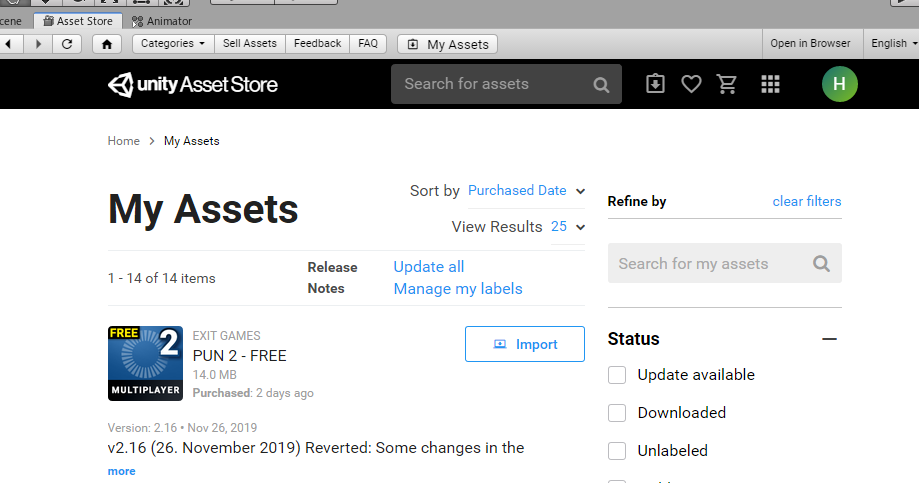This screenshot has width=919, height=483.
Task: Open the Asset Store home icon
Action: click(x=107, y=44)
